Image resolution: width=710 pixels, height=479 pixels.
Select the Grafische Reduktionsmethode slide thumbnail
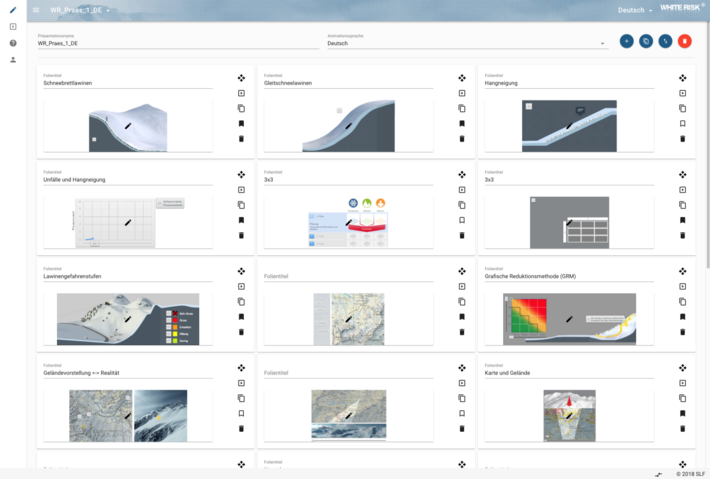click(567, 319)
